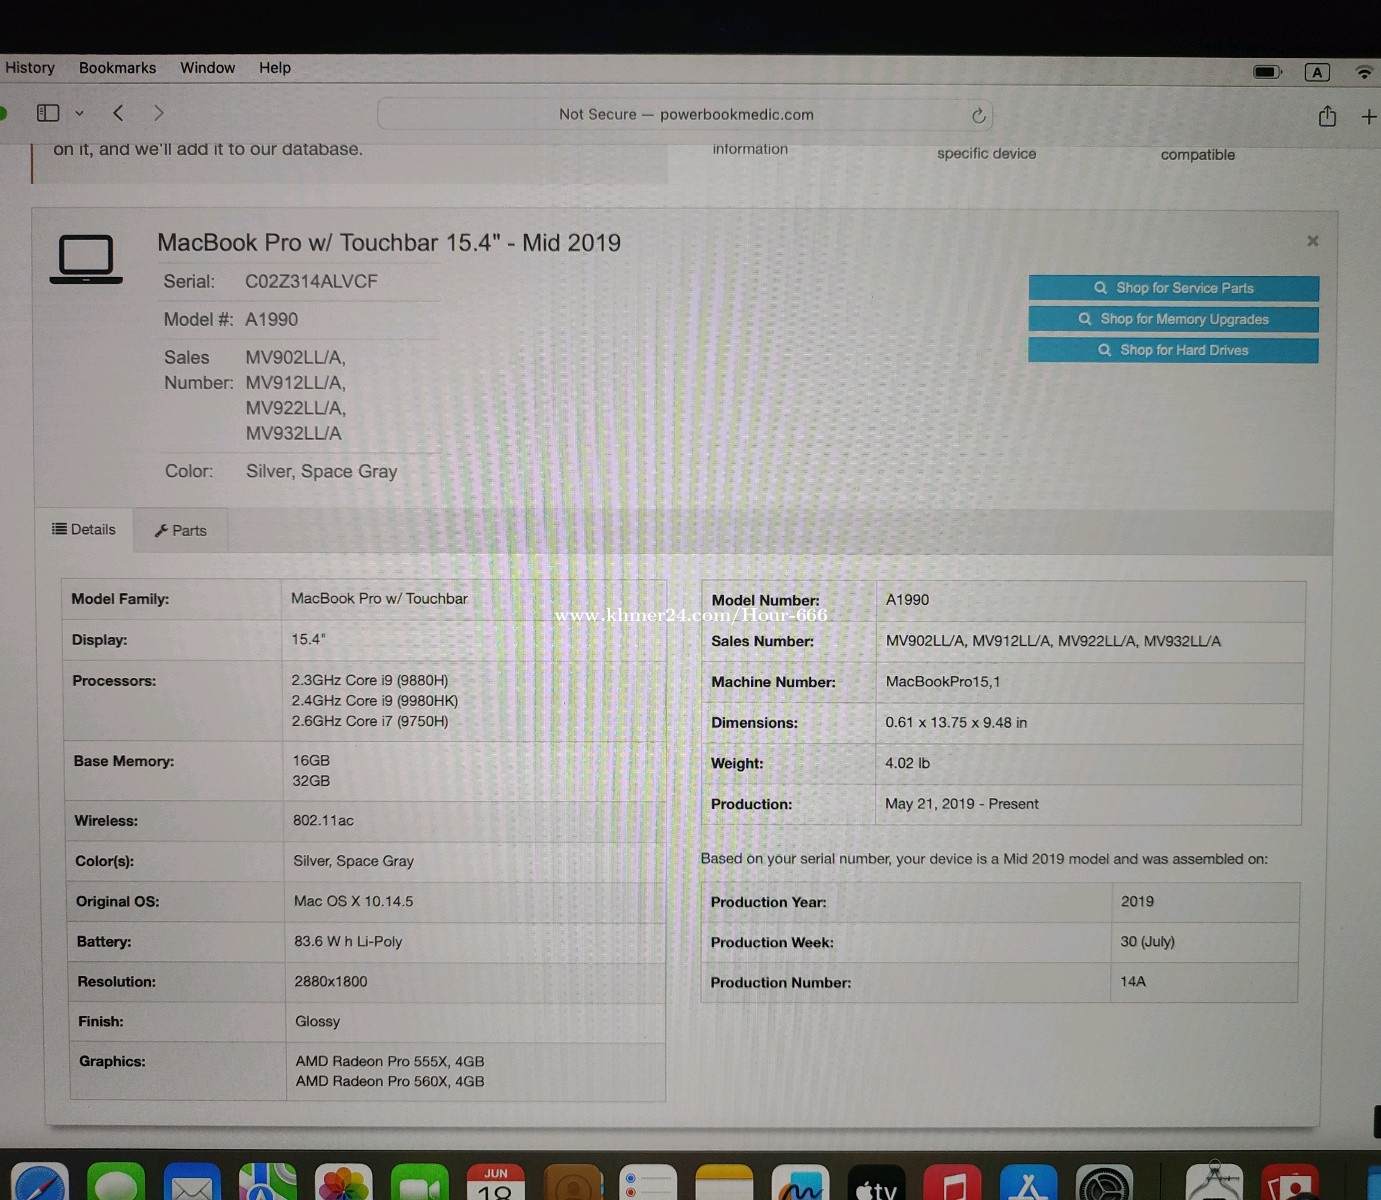The width and height of the screenshot is (1381, 1200).
Task: Open a new tab with plus icon
Action: pyautogui.click(x=1369, y=117)
